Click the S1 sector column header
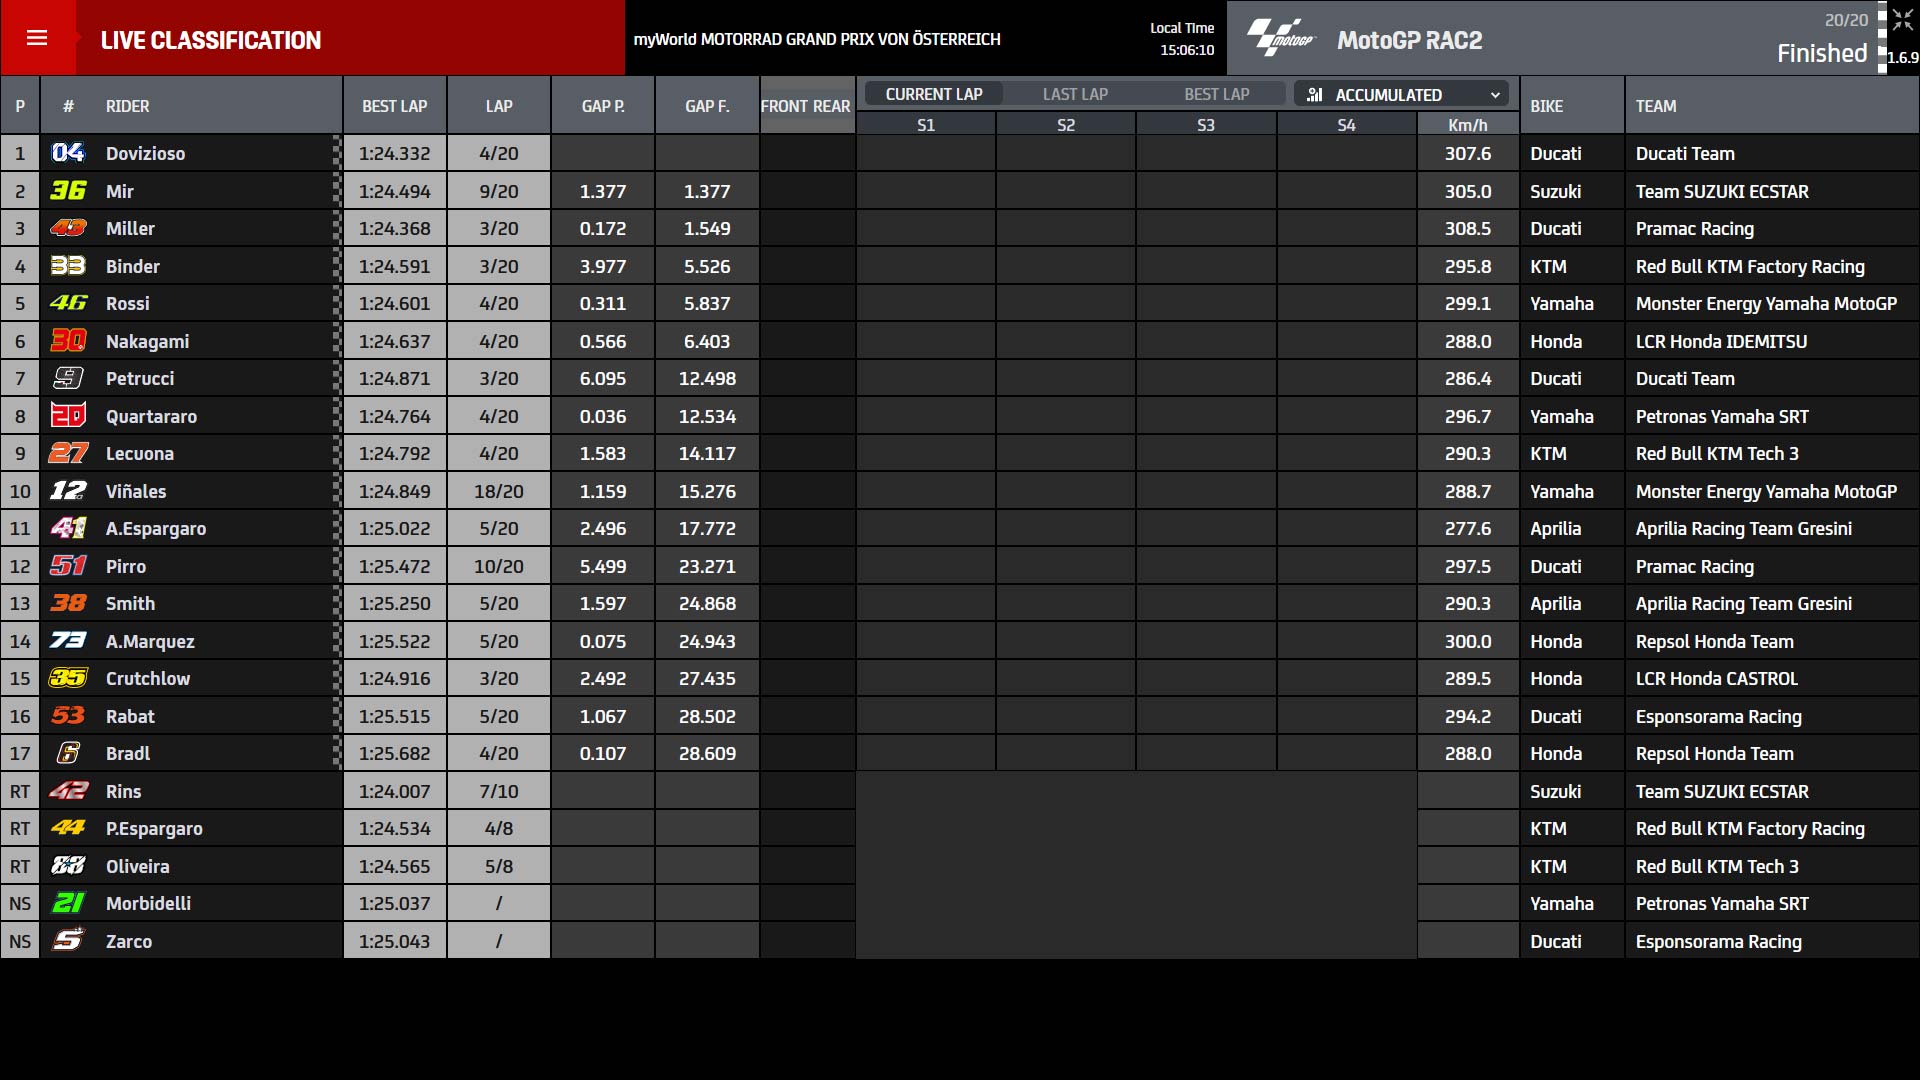 pos(926,125)
